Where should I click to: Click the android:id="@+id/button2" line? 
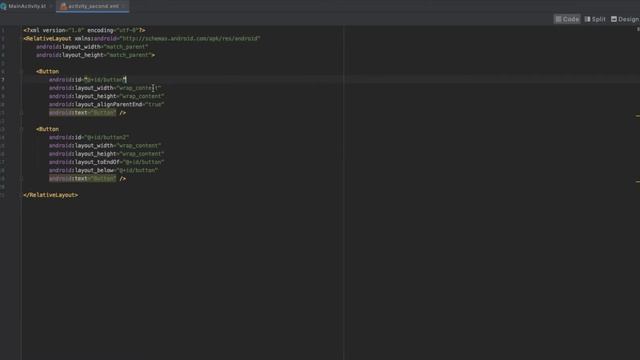click(x=89, y=138)
